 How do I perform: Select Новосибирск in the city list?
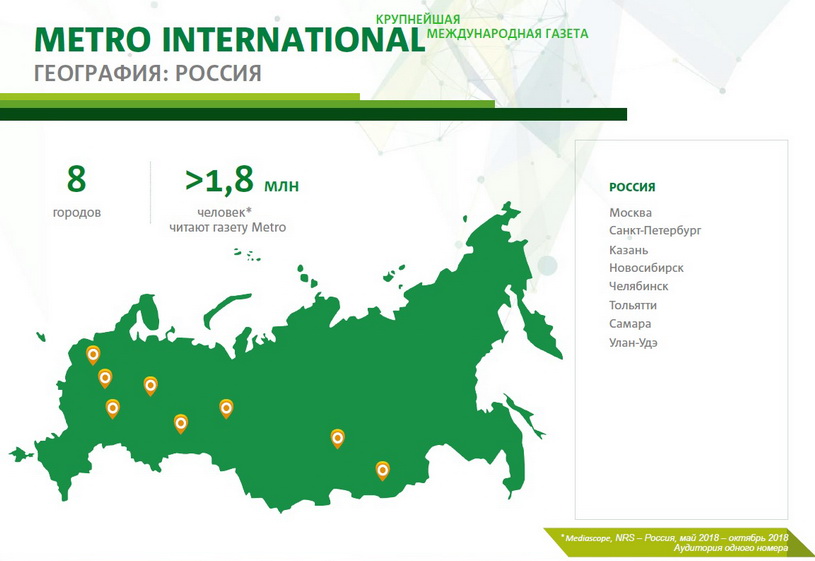(x=646, y=268)
